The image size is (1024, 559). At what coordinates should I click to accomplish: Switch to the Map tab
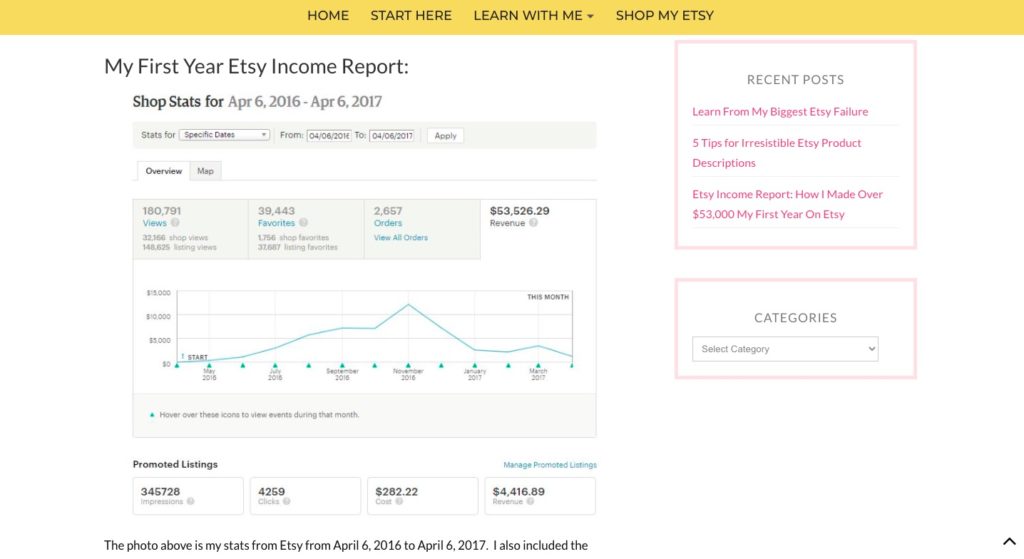tap(205, 171)
